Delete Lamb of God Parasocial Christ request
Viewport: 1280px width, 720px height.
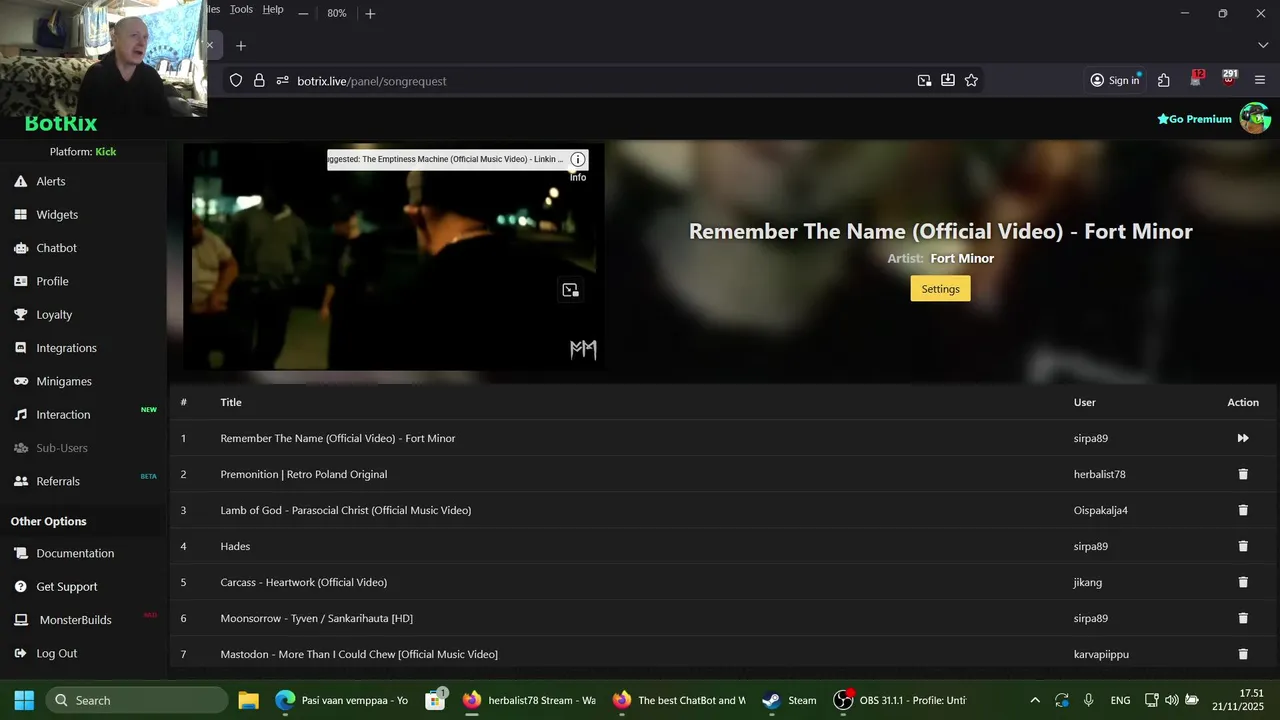1243,510
